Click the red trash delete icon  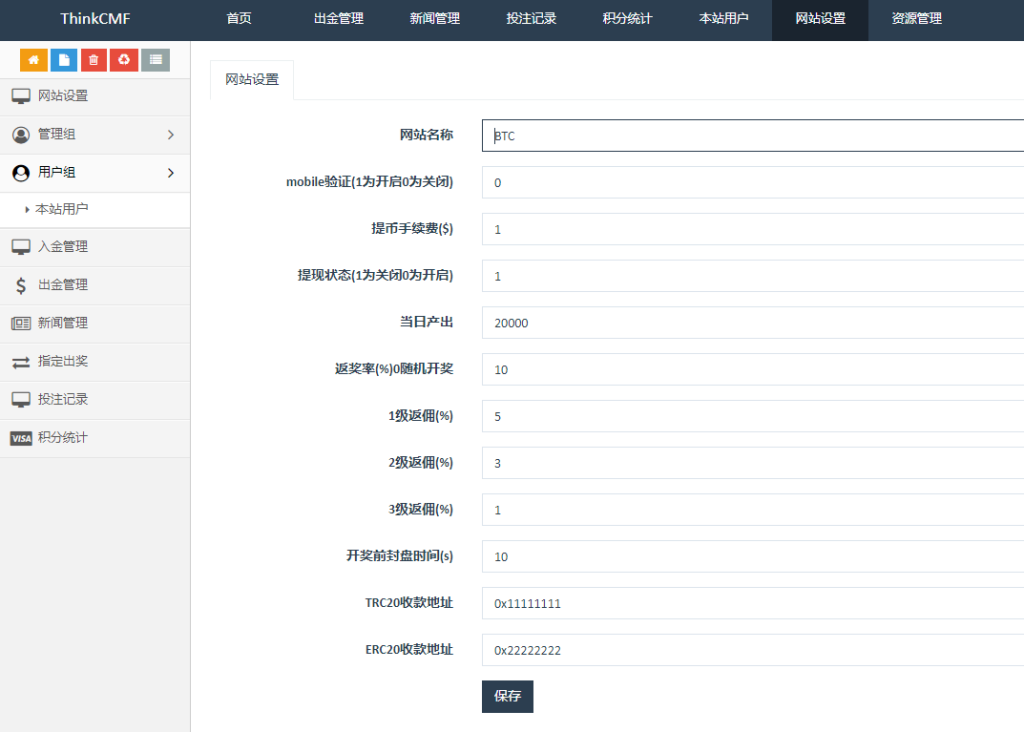[x=93, y=60]
